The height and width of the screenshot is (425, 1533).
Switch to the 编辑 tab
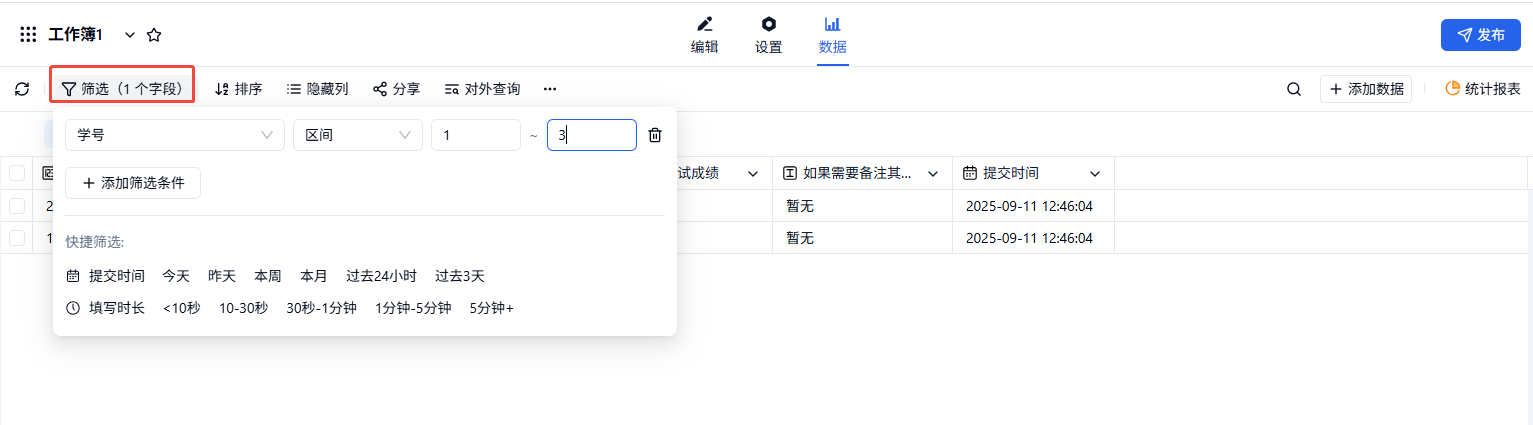[704, 35]
